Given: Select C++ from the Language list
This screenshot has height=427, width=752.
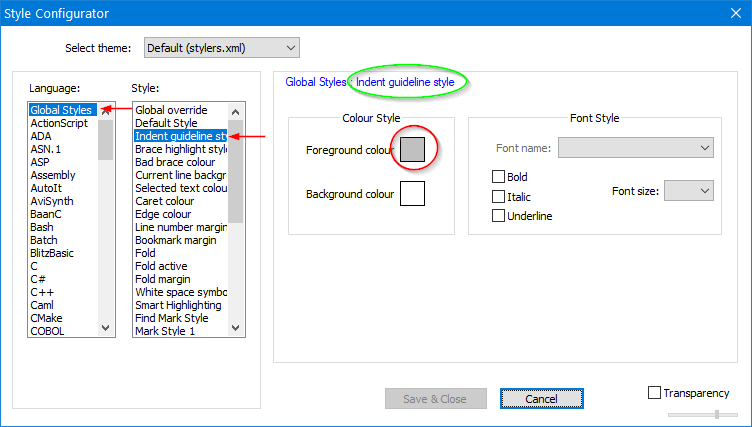Looking at the screenshot, I should 41,292.
